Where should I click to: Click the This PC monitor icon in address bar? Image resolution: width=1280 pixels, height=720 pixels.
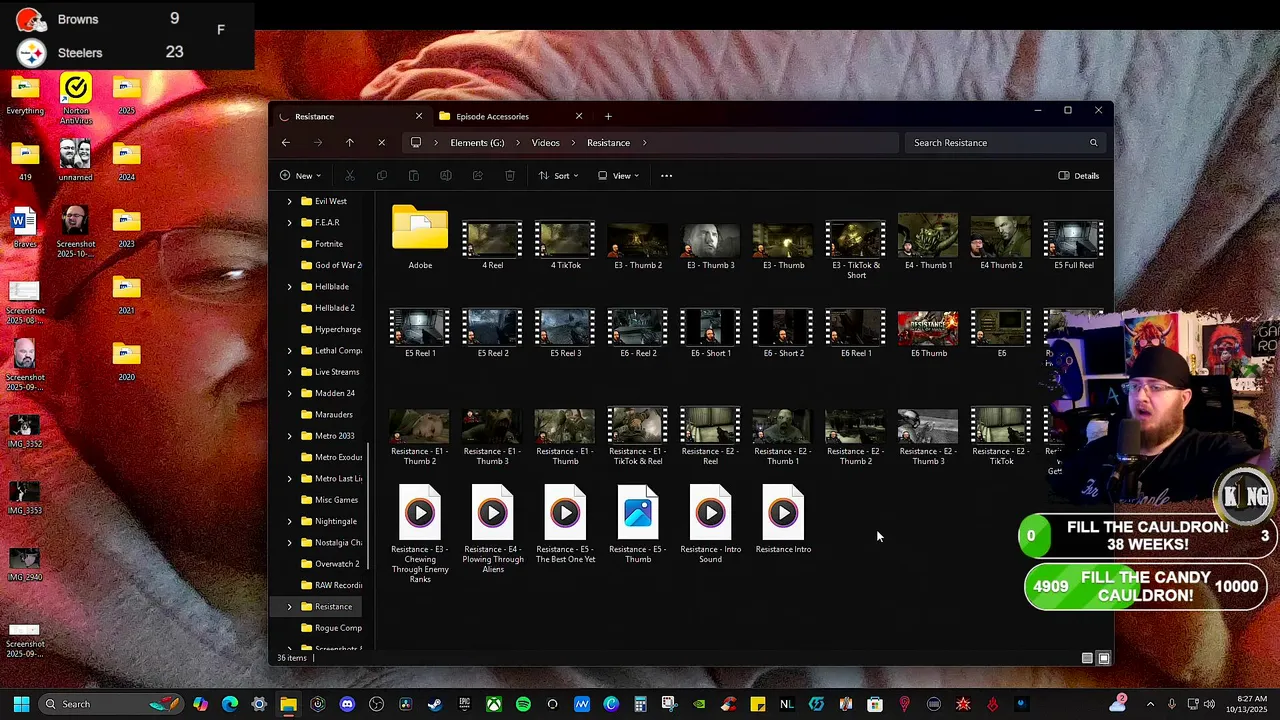coord(416,143)
